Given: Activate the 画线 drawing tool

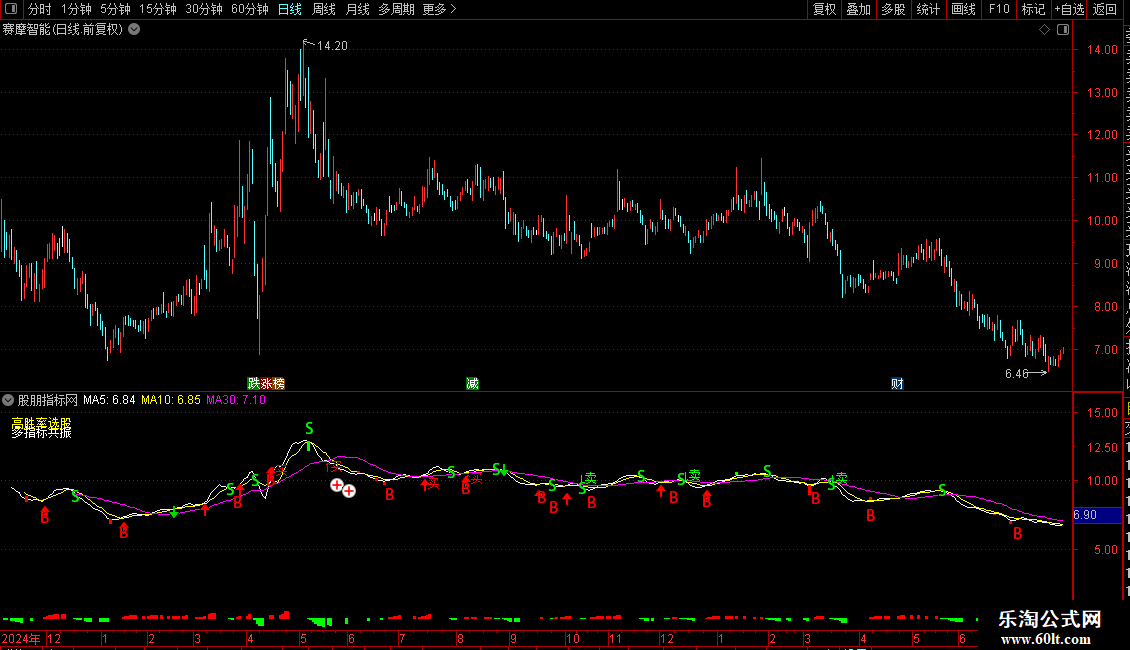Looking at the screenshot, I should click(964, 9).
